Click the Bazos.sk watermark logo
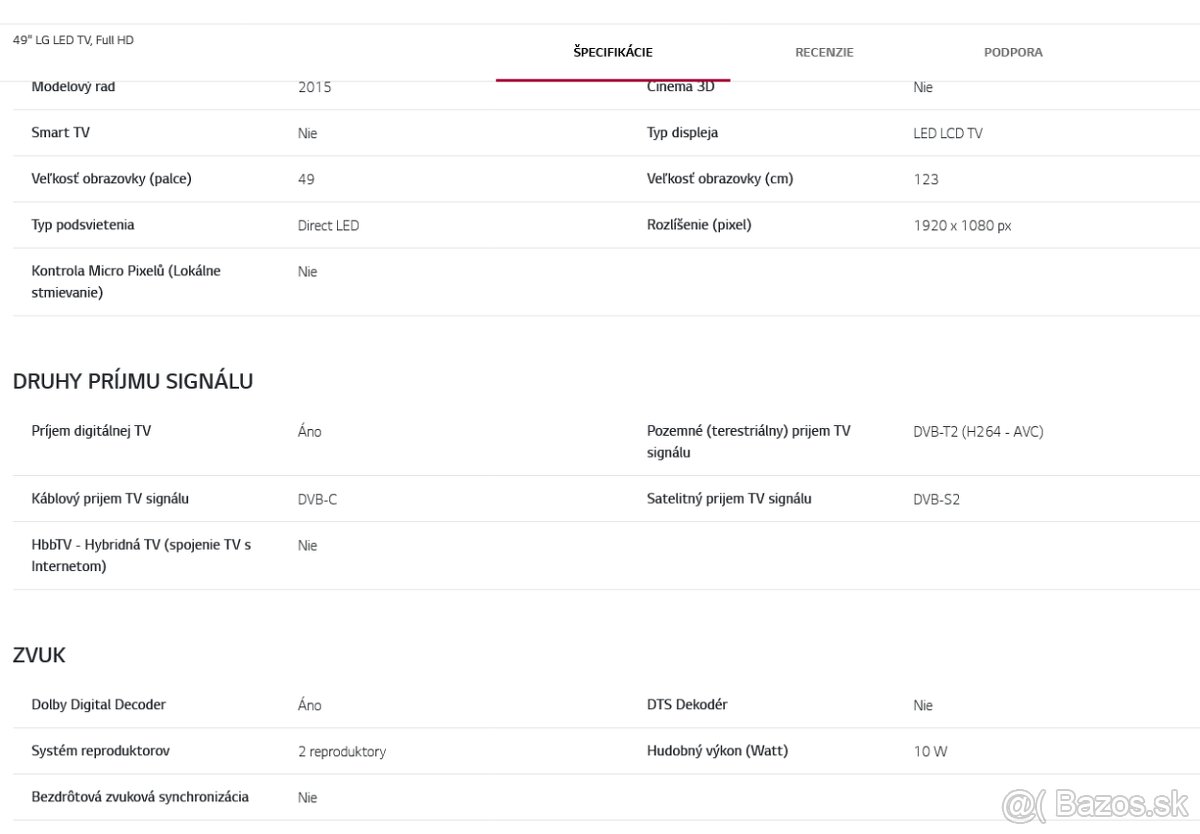Image resolution: width=1200 pixels, height=834 pixels. click(x=1096, y=804)
